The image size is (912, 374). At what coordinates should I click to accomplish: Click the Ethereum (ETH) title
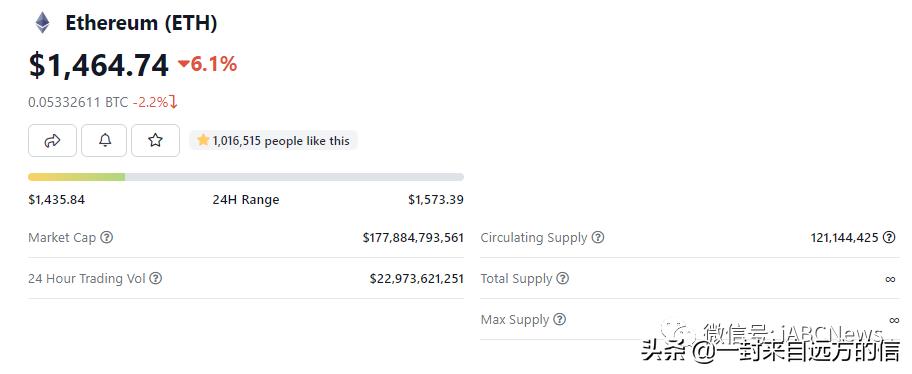click(x=141, y=23)
